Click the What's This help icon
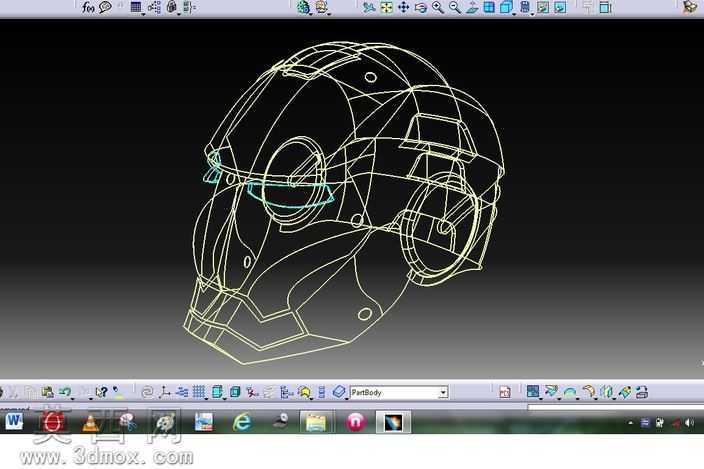The width and height of the screenshot is (704, 469). coord(101,392)
